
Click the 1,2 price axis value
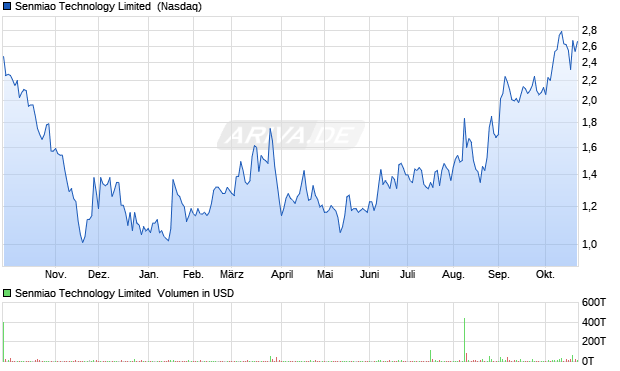tap(590, 206)
